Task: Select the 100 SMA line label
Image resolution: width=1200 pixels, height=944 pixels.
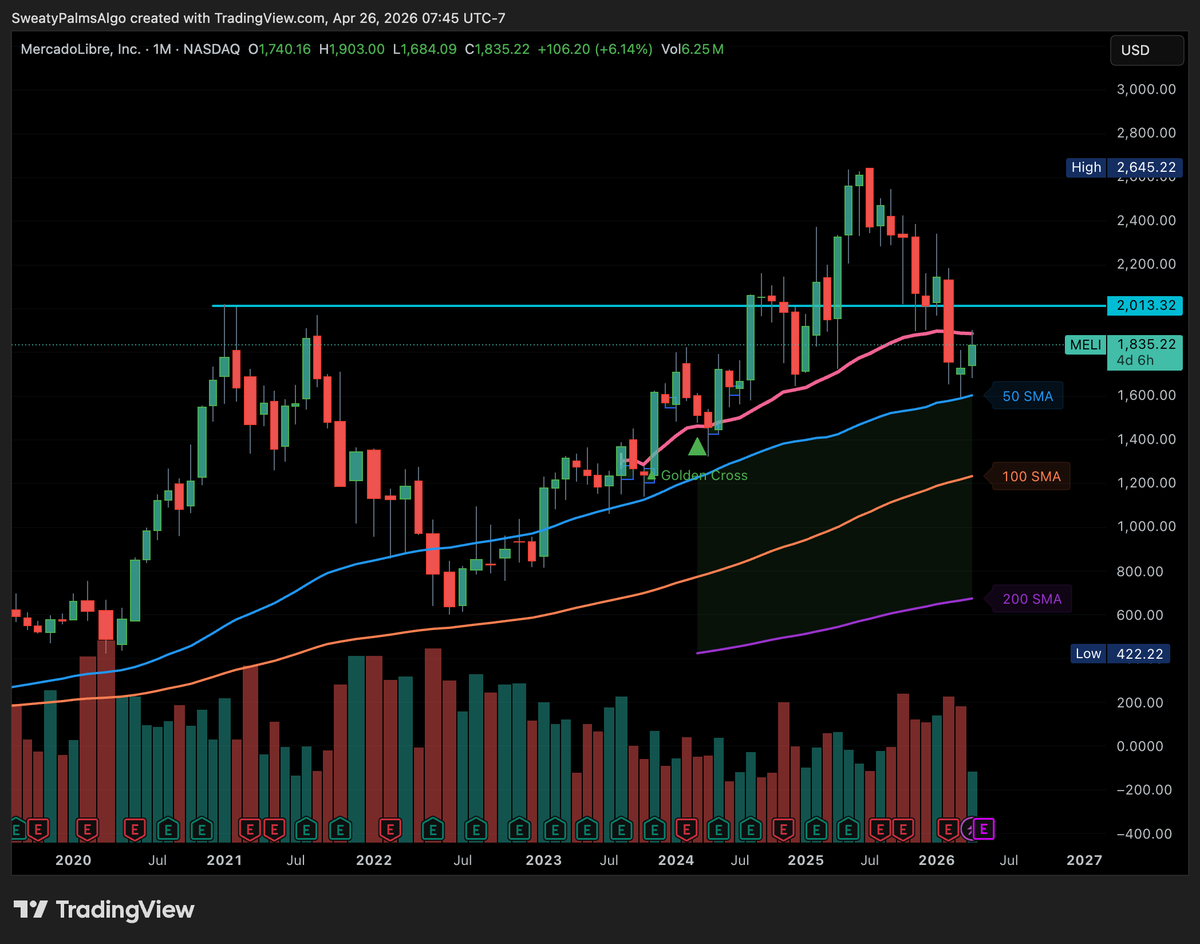Action: [x=1029, y=477]
